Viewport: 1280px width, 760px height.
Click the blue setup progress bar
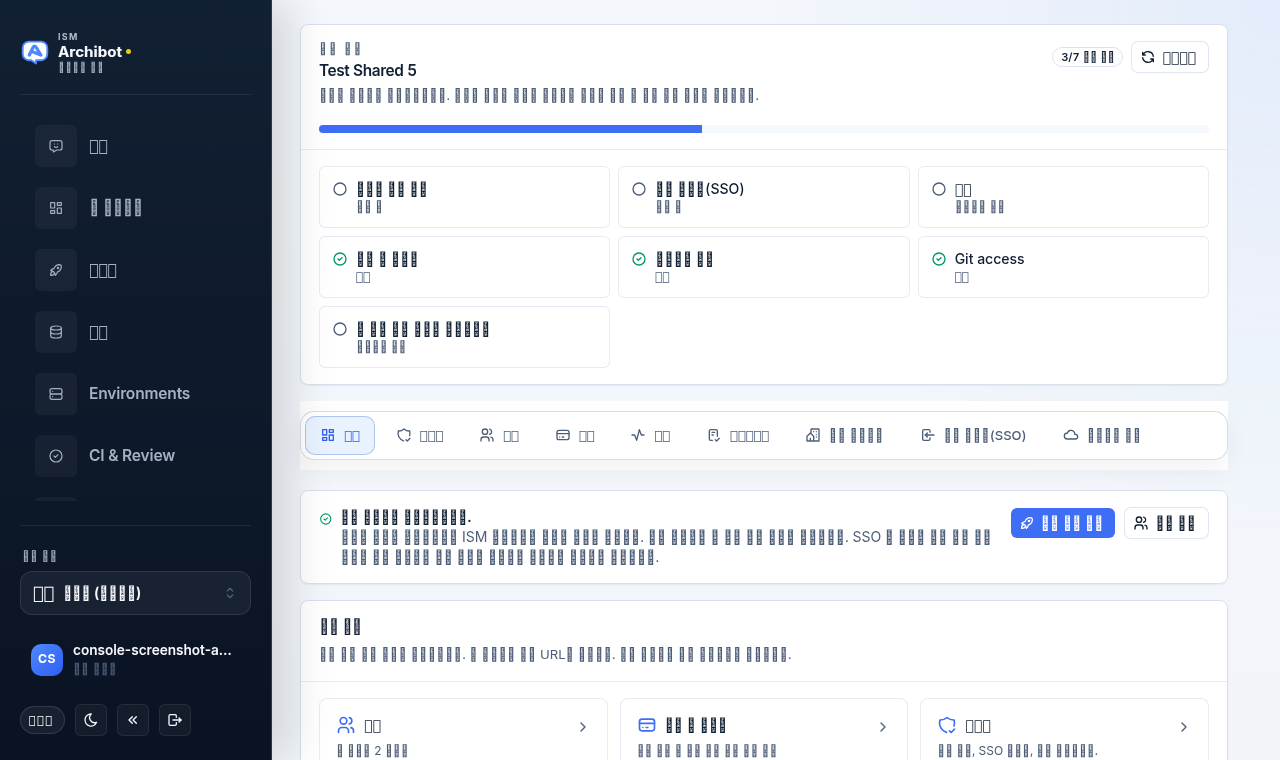point(510,129)
